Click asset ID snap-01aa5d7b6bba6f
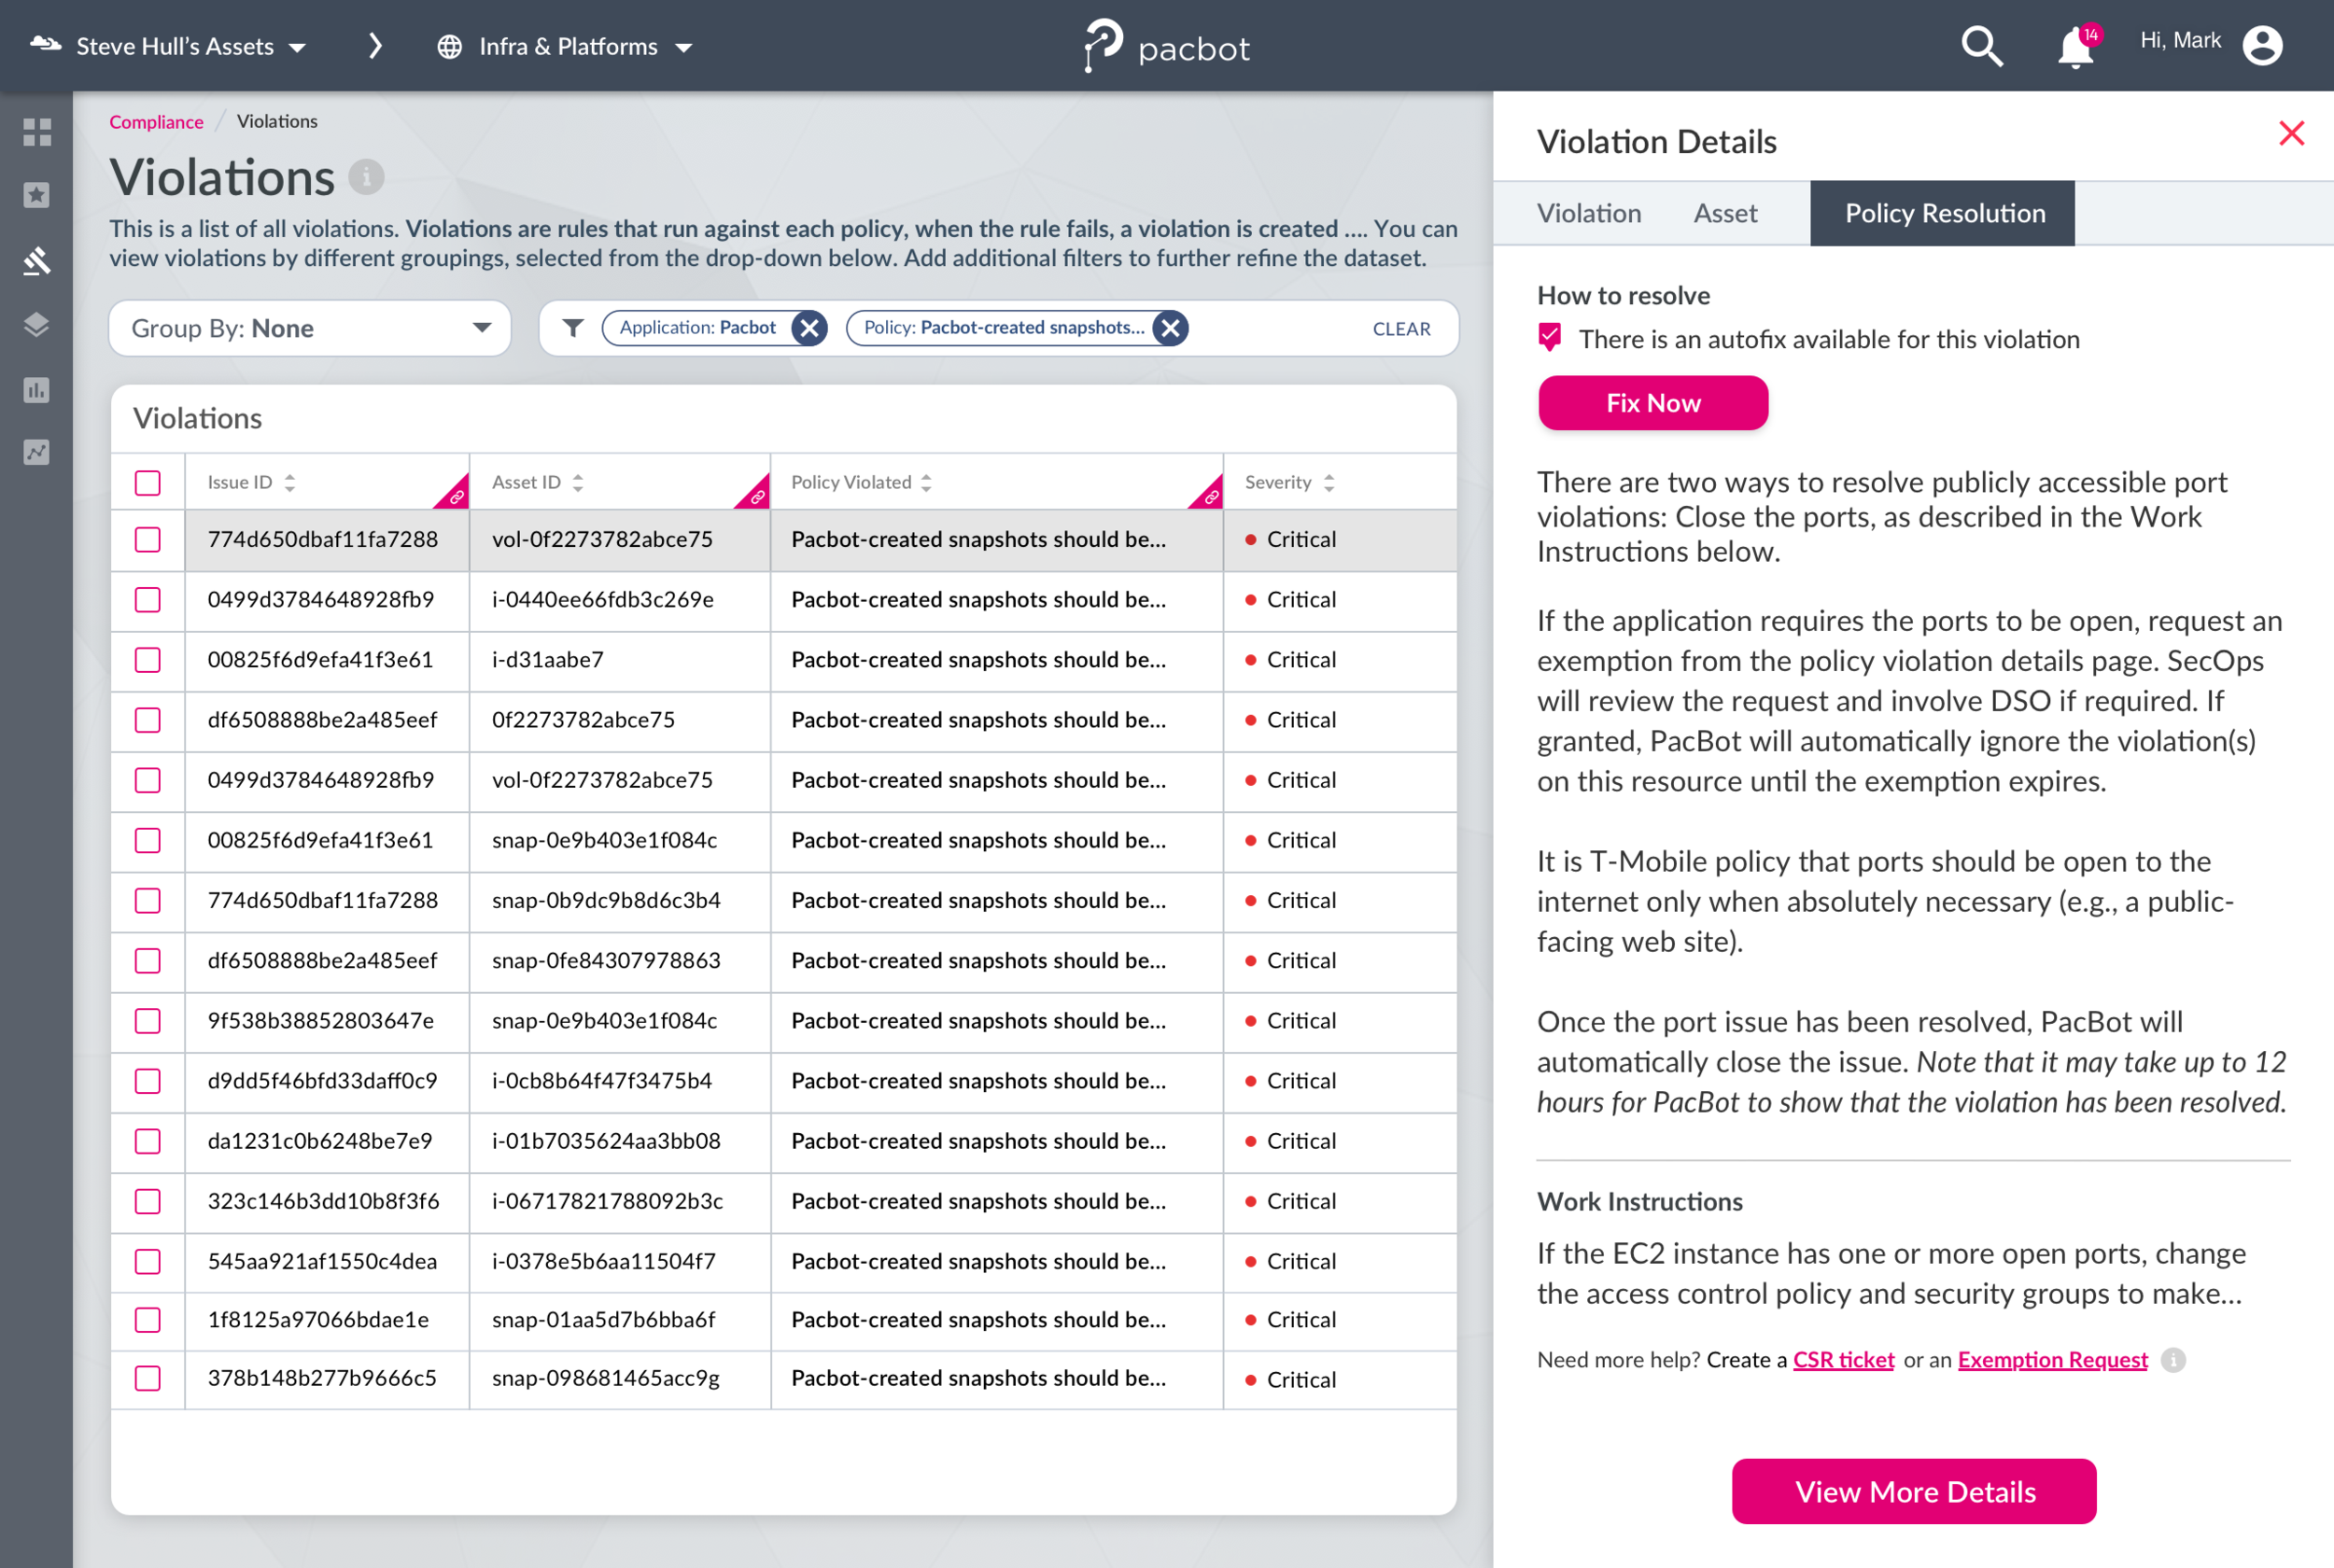Image resolution: width=2334 pixels, height=1568 pixels. (x=603, y=1320)
